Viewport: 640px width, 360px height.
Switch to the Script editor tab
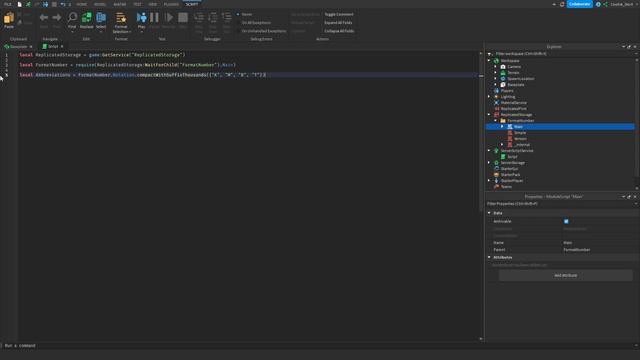[53, 47]
